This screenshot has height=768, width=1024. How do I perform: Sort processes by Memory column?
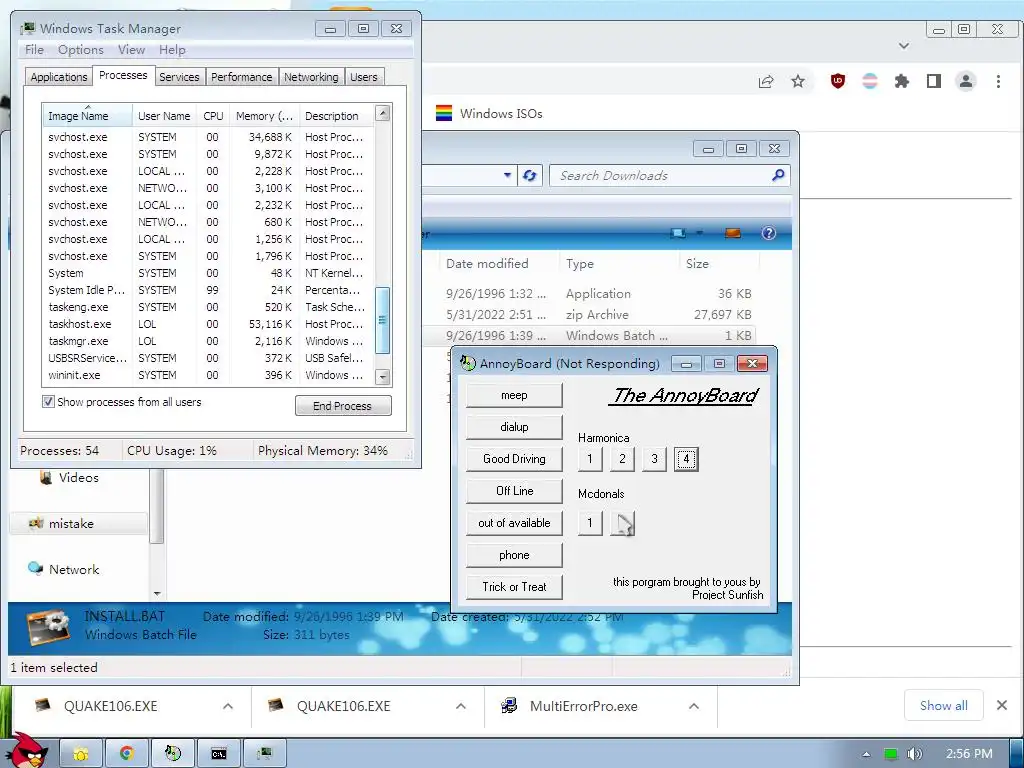point(264,116)
